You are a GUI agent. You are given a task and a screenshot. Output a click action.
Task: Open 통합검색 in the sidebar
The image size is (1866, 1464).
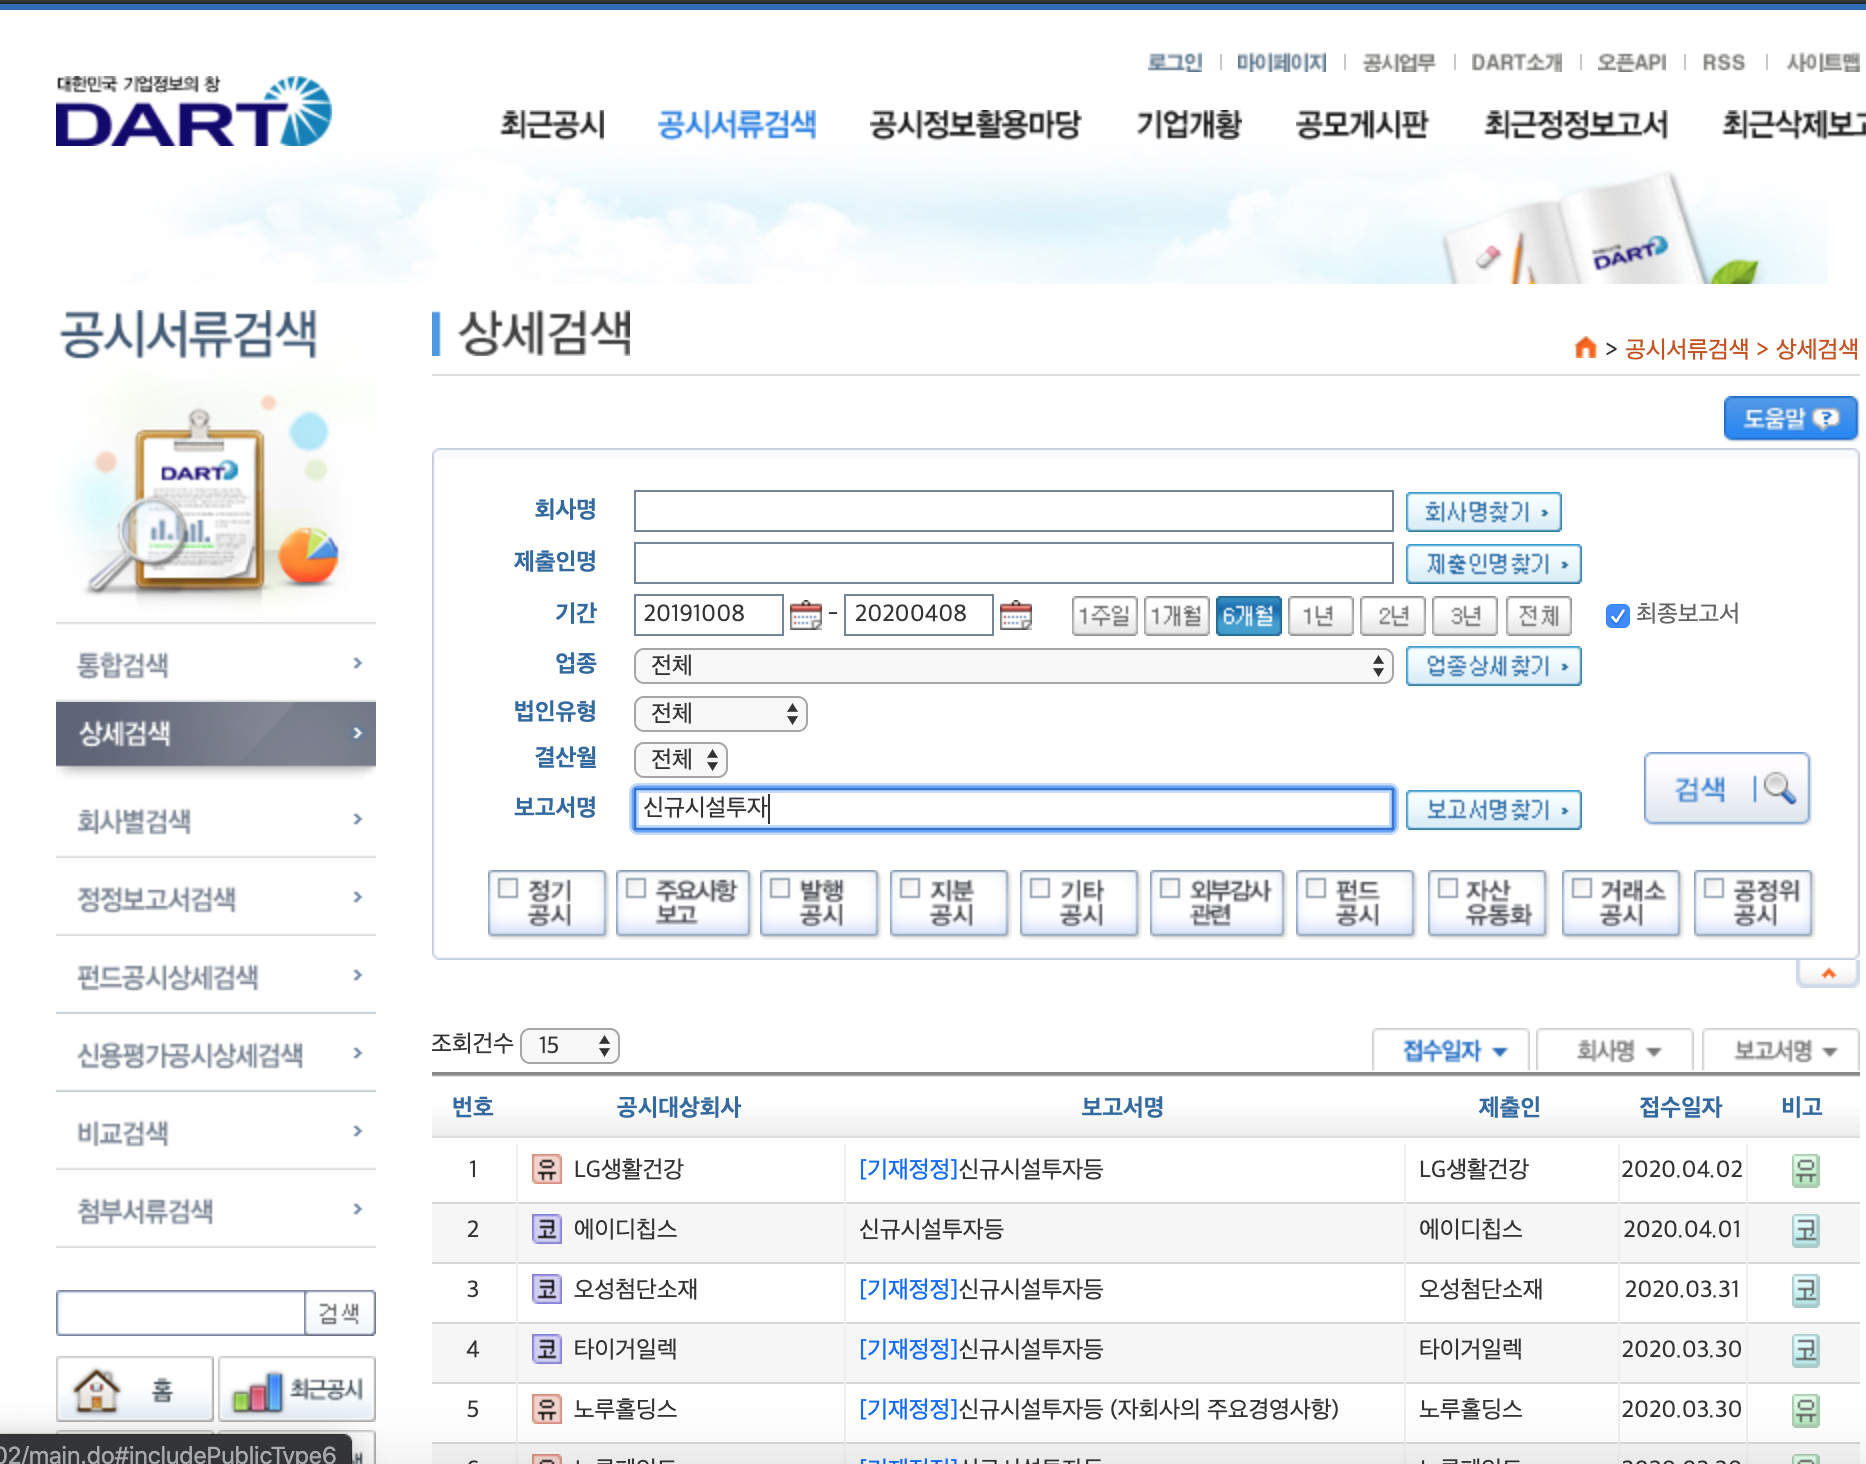[216, 664]
